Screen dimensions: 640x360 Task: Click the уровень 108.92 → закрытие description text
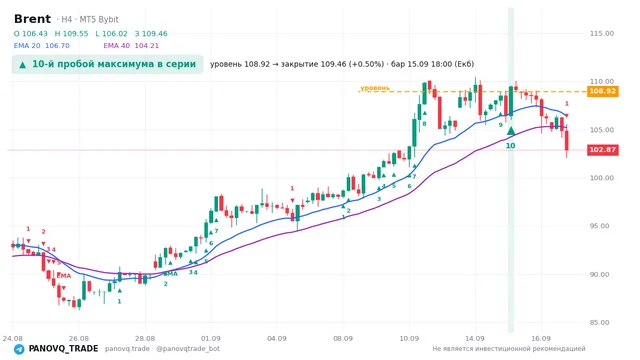(342, 64)
